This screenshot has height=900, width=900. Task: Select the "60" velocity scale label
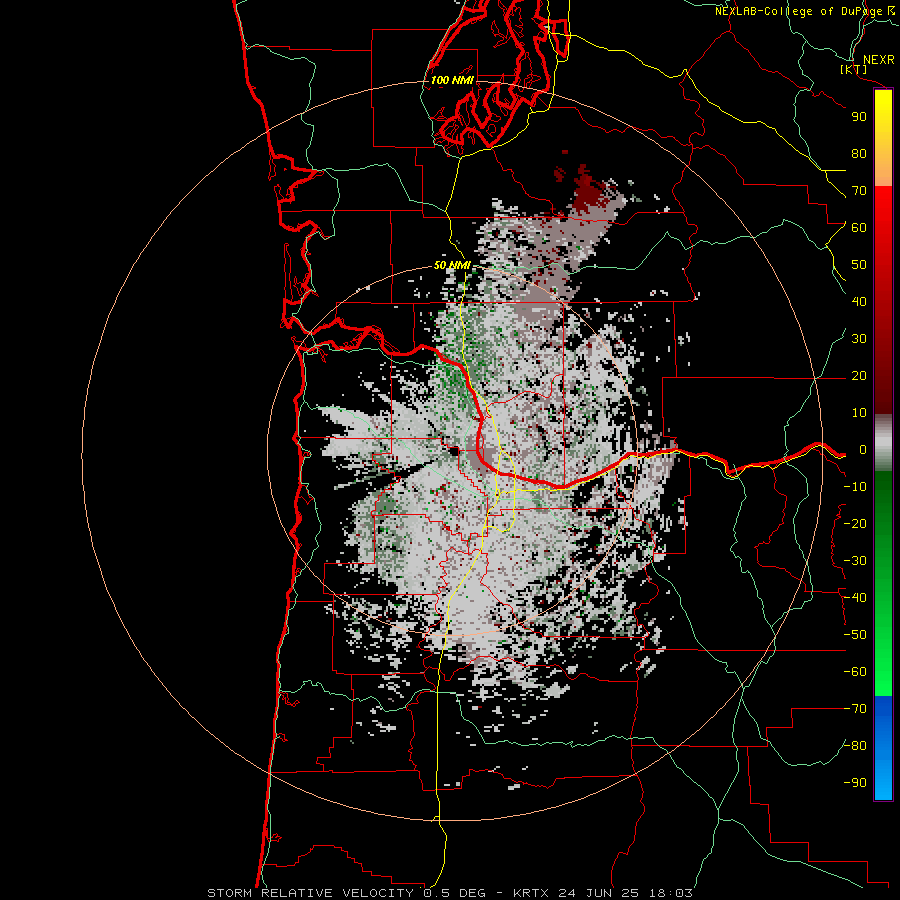tap(859, 228)
